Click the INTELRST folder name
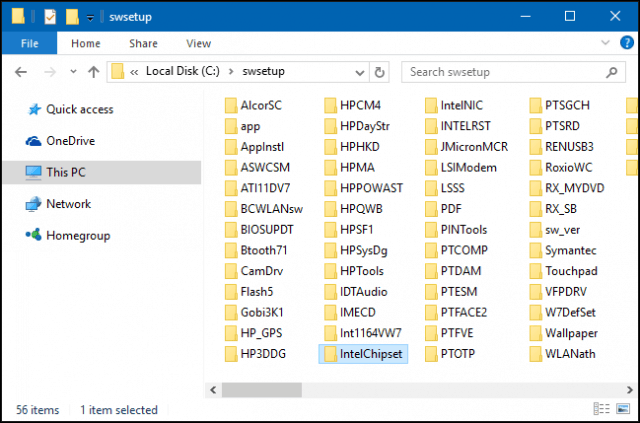Image resolution: width=640 pixels, height=423 pixels. [465, 126]
